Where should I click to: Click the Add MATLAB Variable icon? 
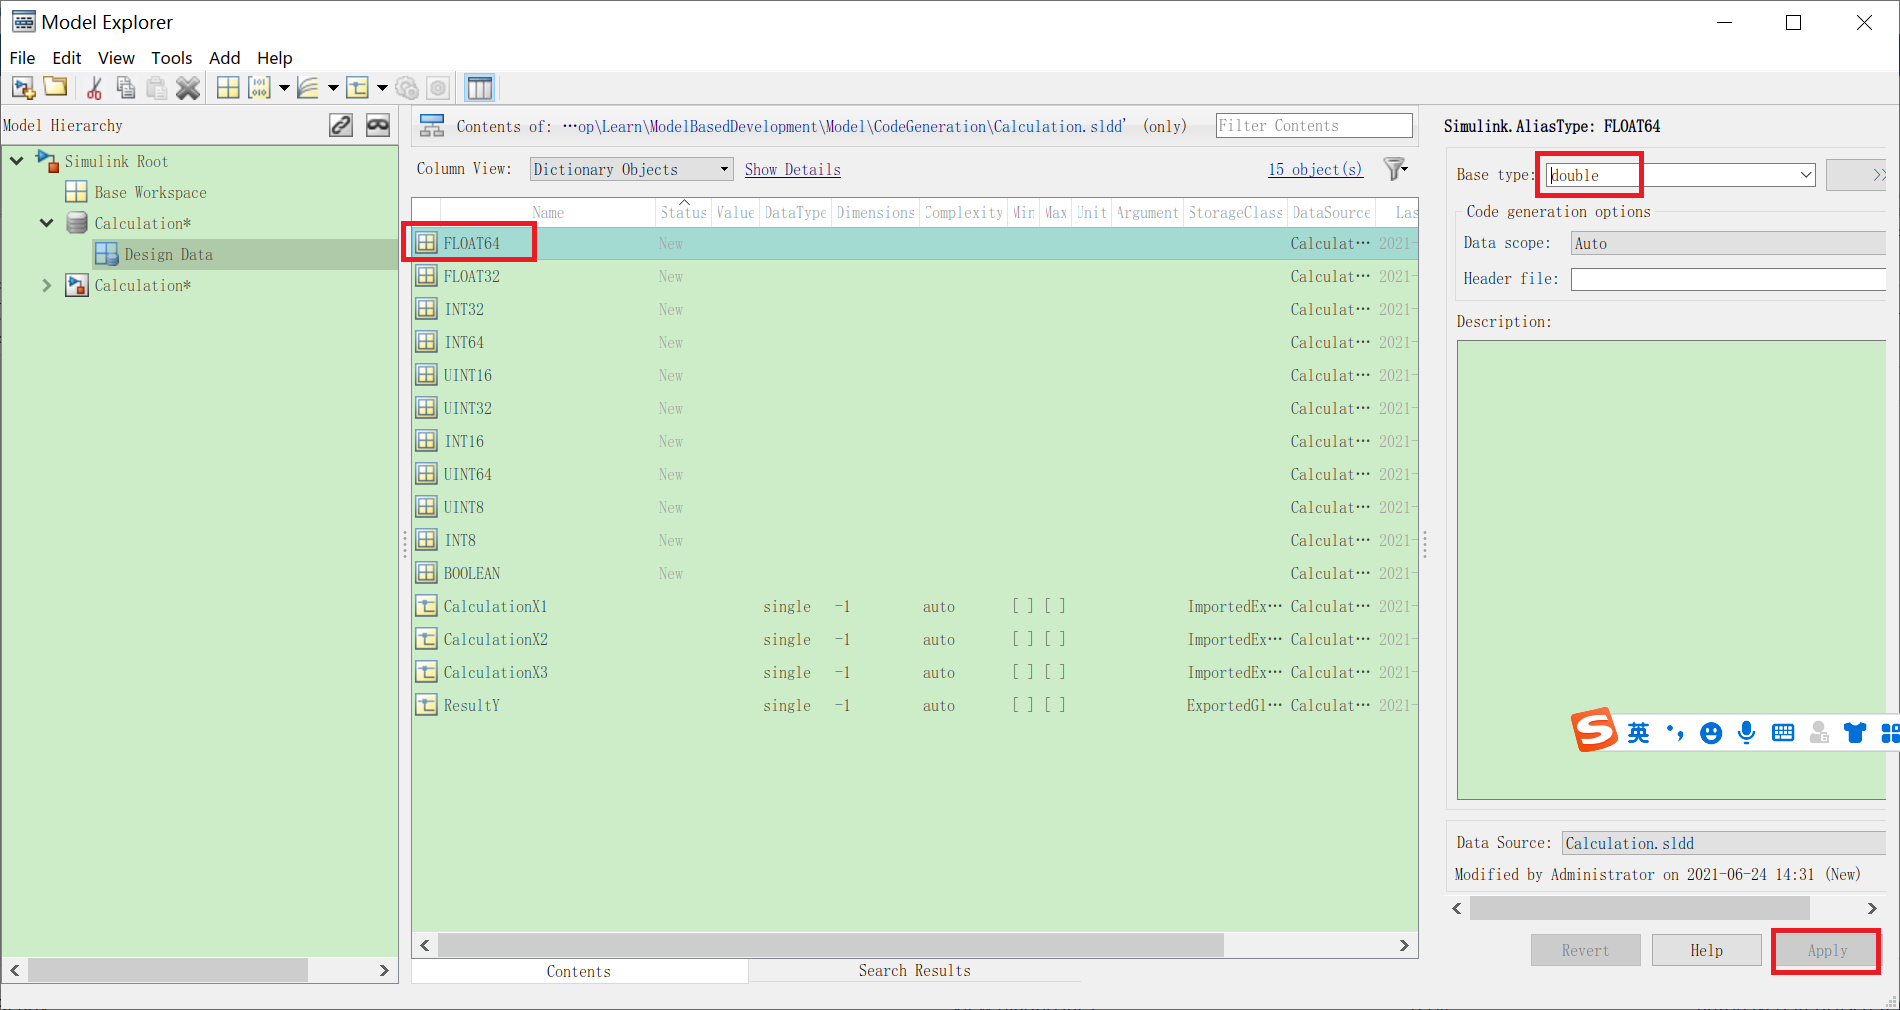(x=228, y=88)
